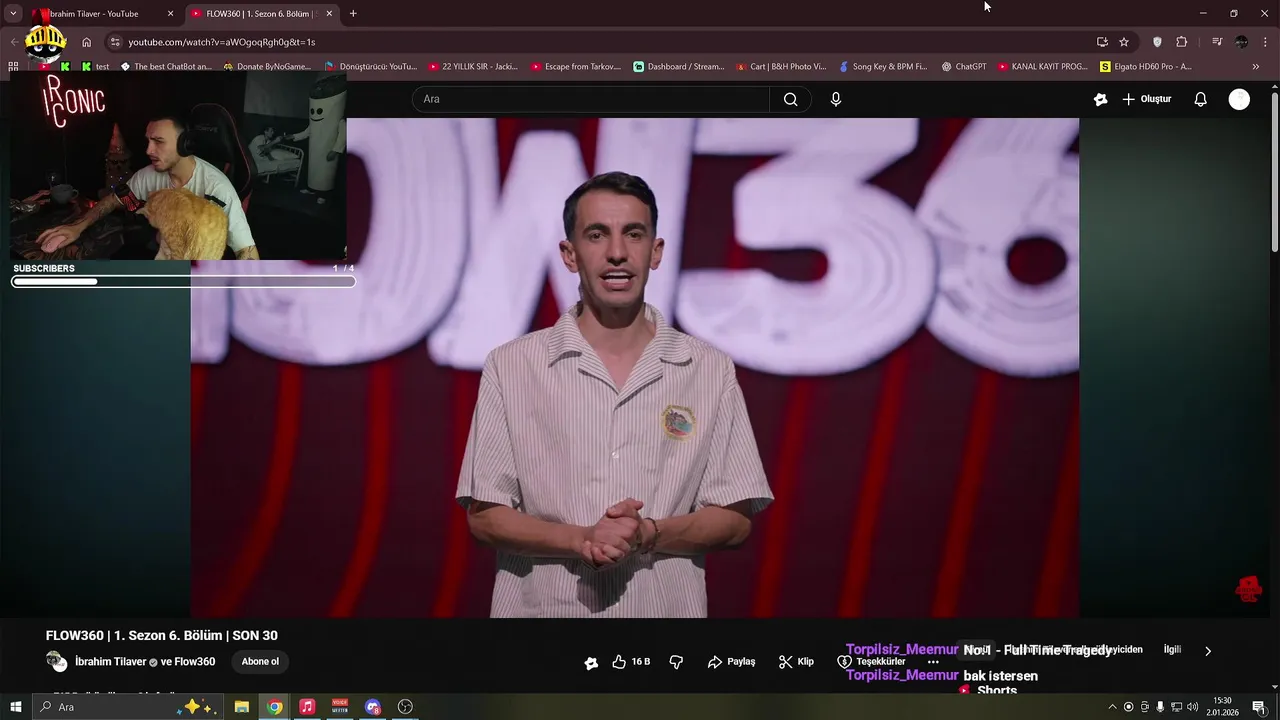Show next filter chips with right chevron

click(x=1207, y=651)
